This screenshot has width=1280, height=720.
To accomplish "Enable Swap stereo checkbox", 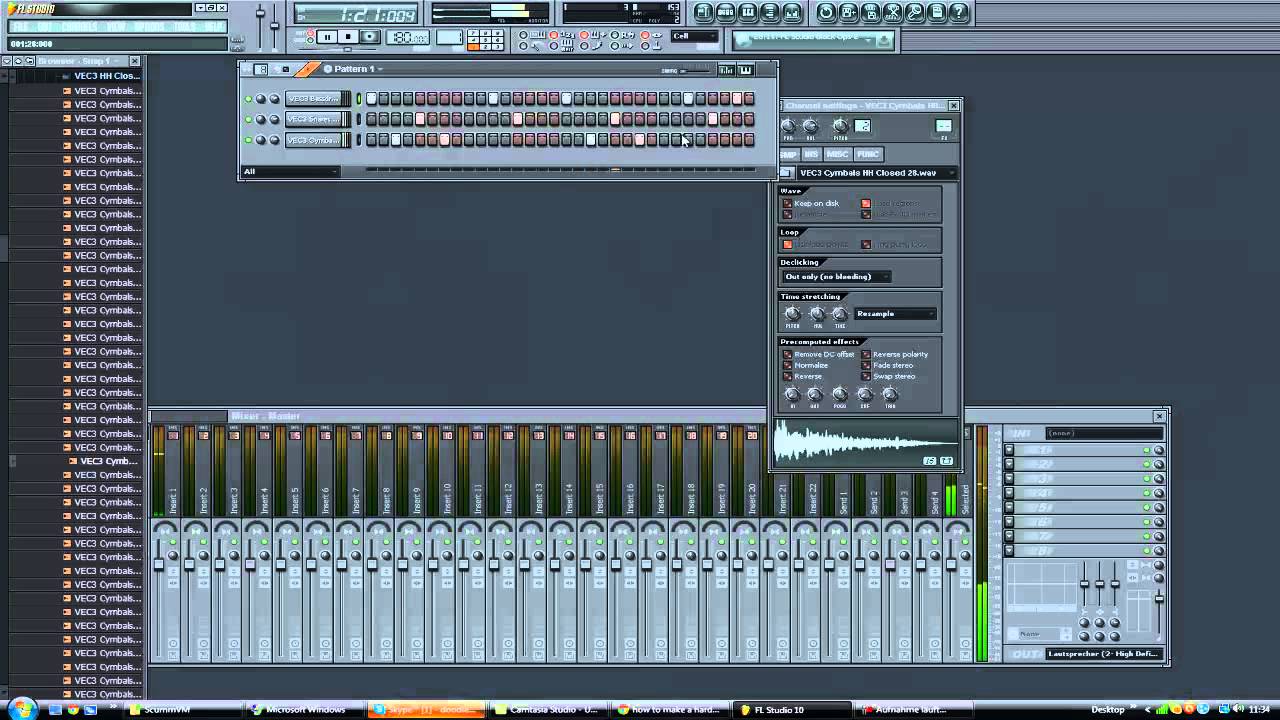I will pos(866,376).
